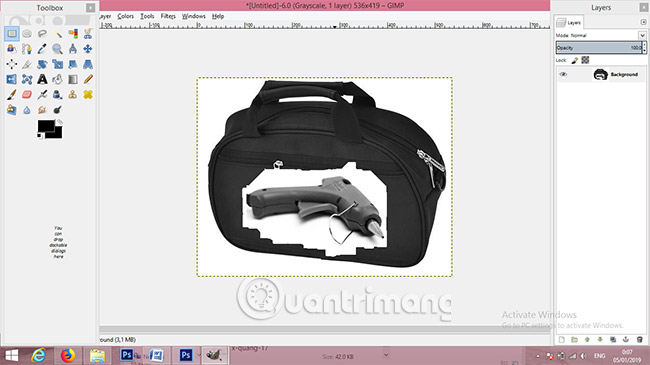650x365 pixels.
Task: Toggle lock alpha channel checkerboard icon
Action: point(585,60)
